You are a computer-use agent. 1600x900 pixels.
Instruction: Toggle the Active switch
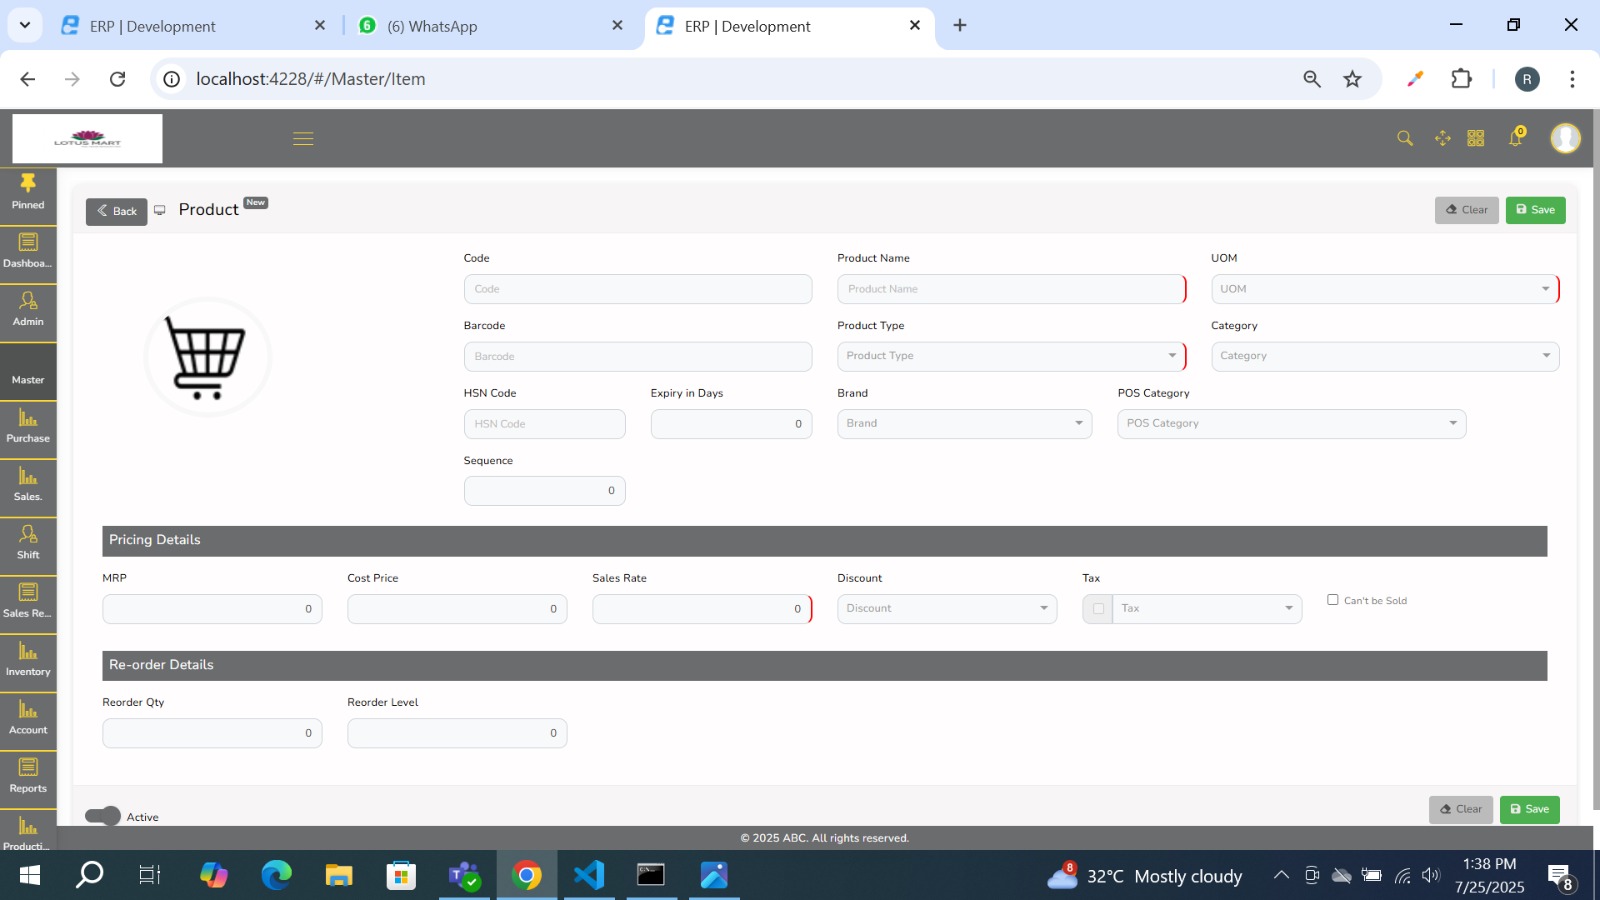tap(103, 816)
